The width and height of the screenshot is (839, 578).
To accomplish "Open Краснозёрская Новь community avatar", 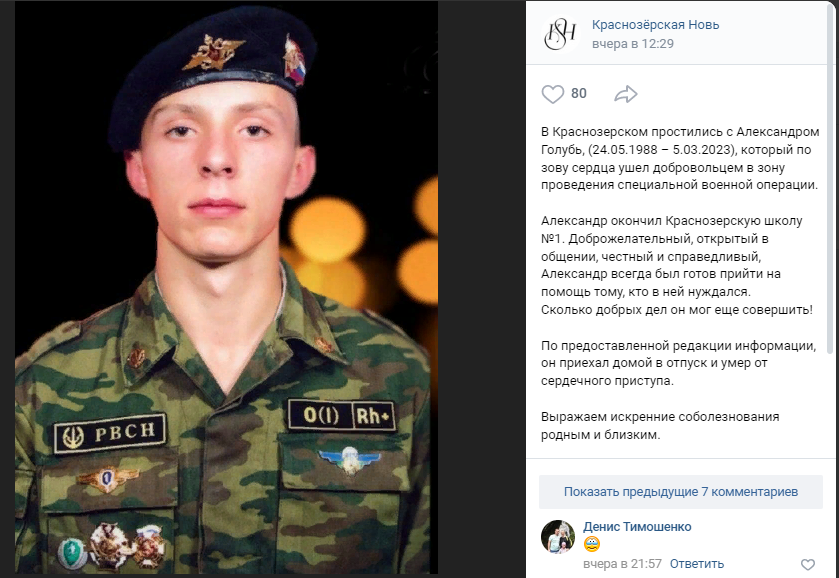I will (560, 33).
